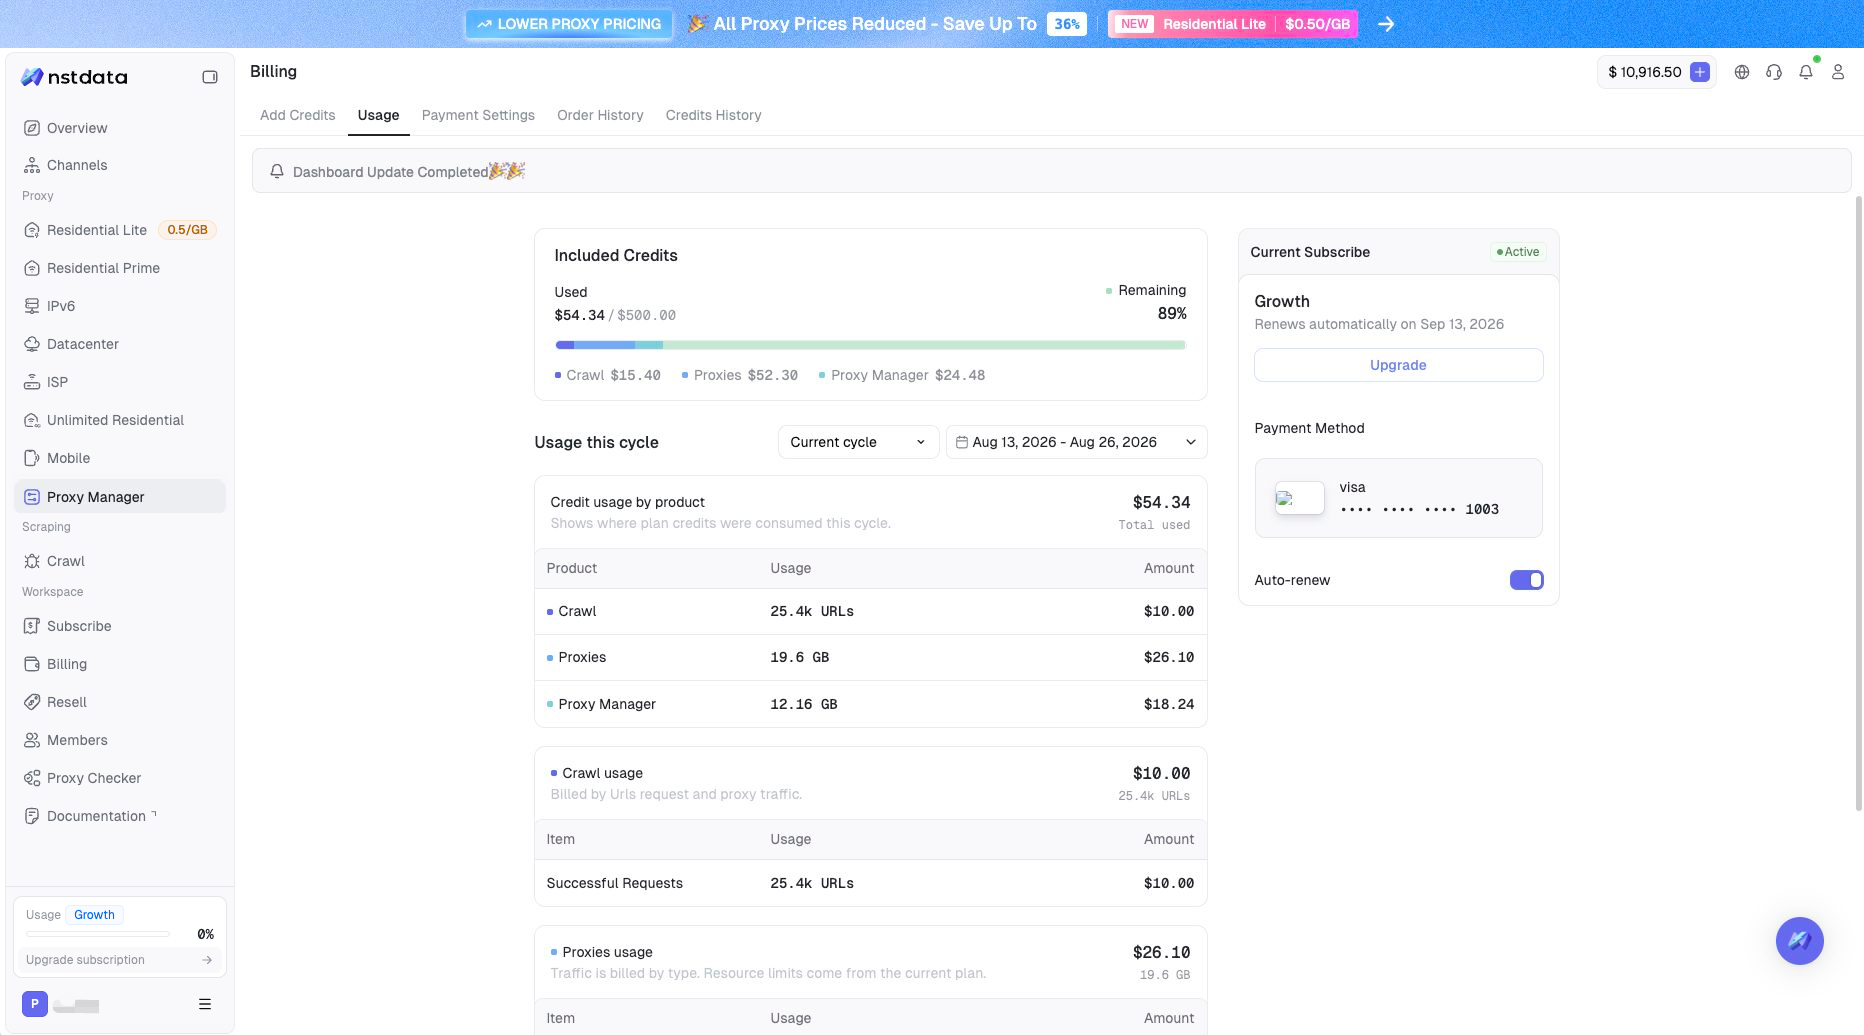Screen dimensions: 1864x1035
Task: Open the Mobile proxy page
Action: 120,458
